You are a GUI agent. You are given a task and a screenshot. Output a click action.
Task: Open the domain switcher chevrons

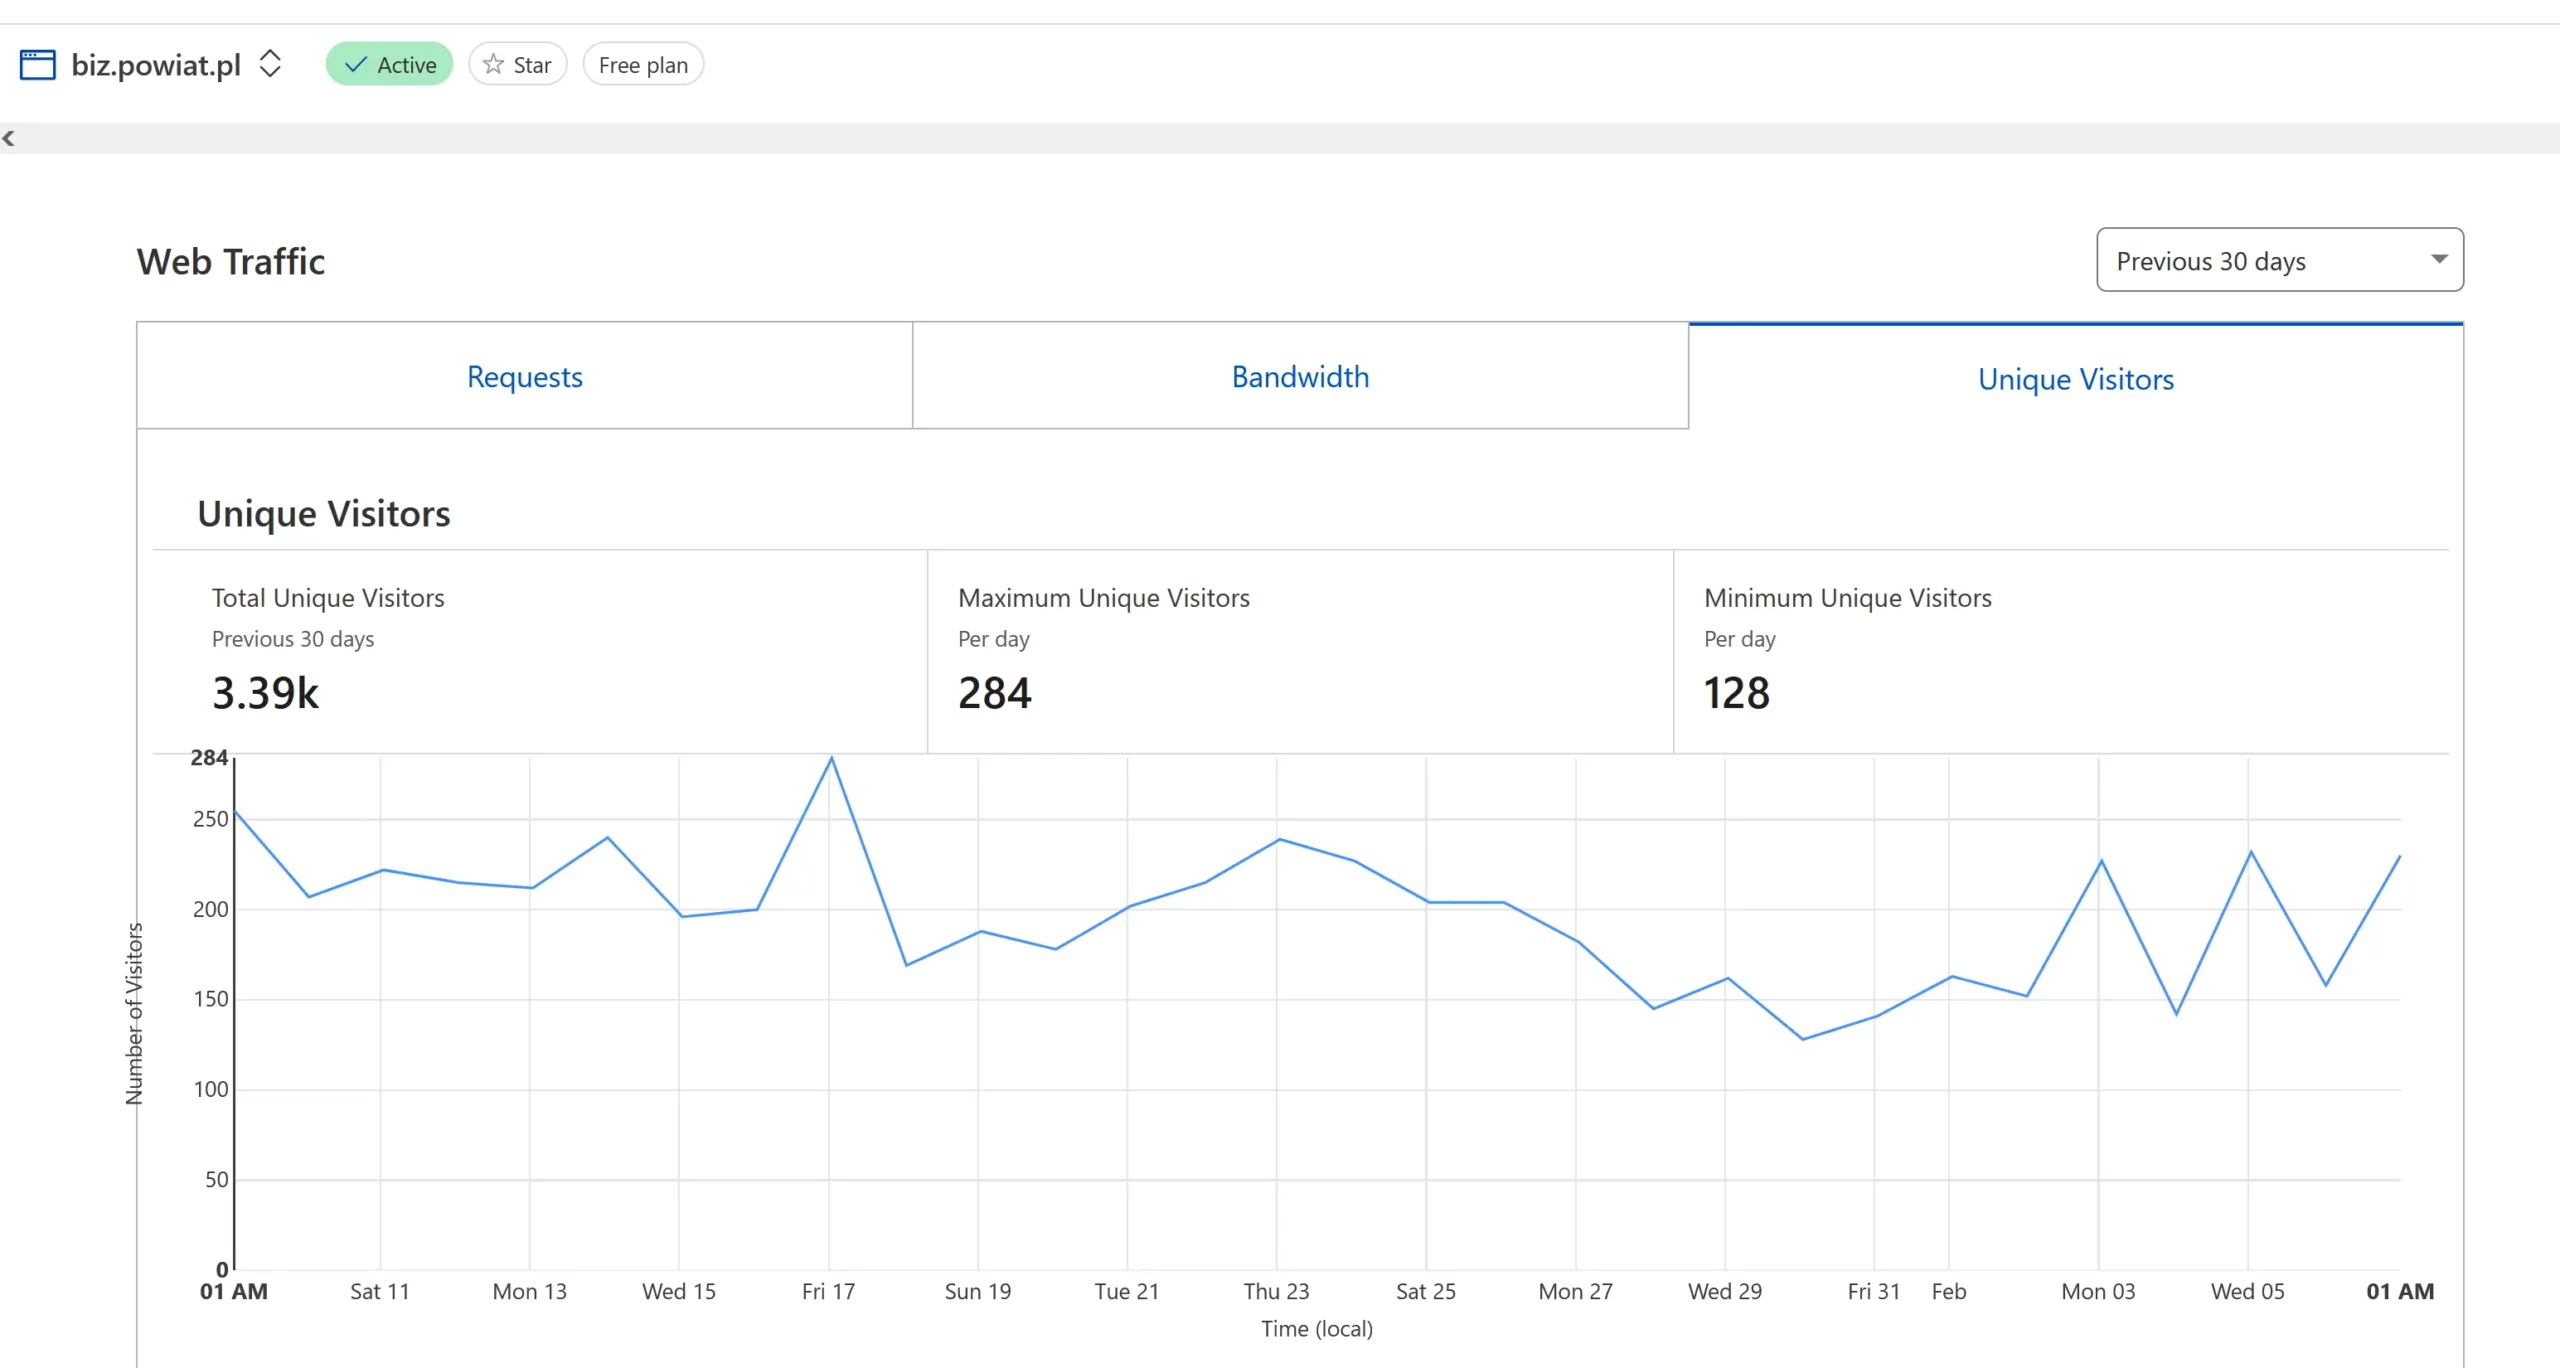(270, 64)
